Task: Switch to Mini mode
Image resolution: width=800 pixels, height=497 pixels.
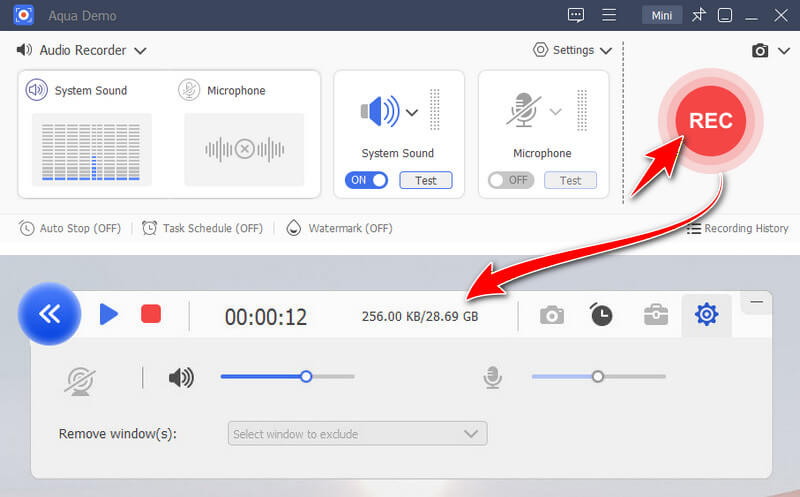Action: coord(662,15)
